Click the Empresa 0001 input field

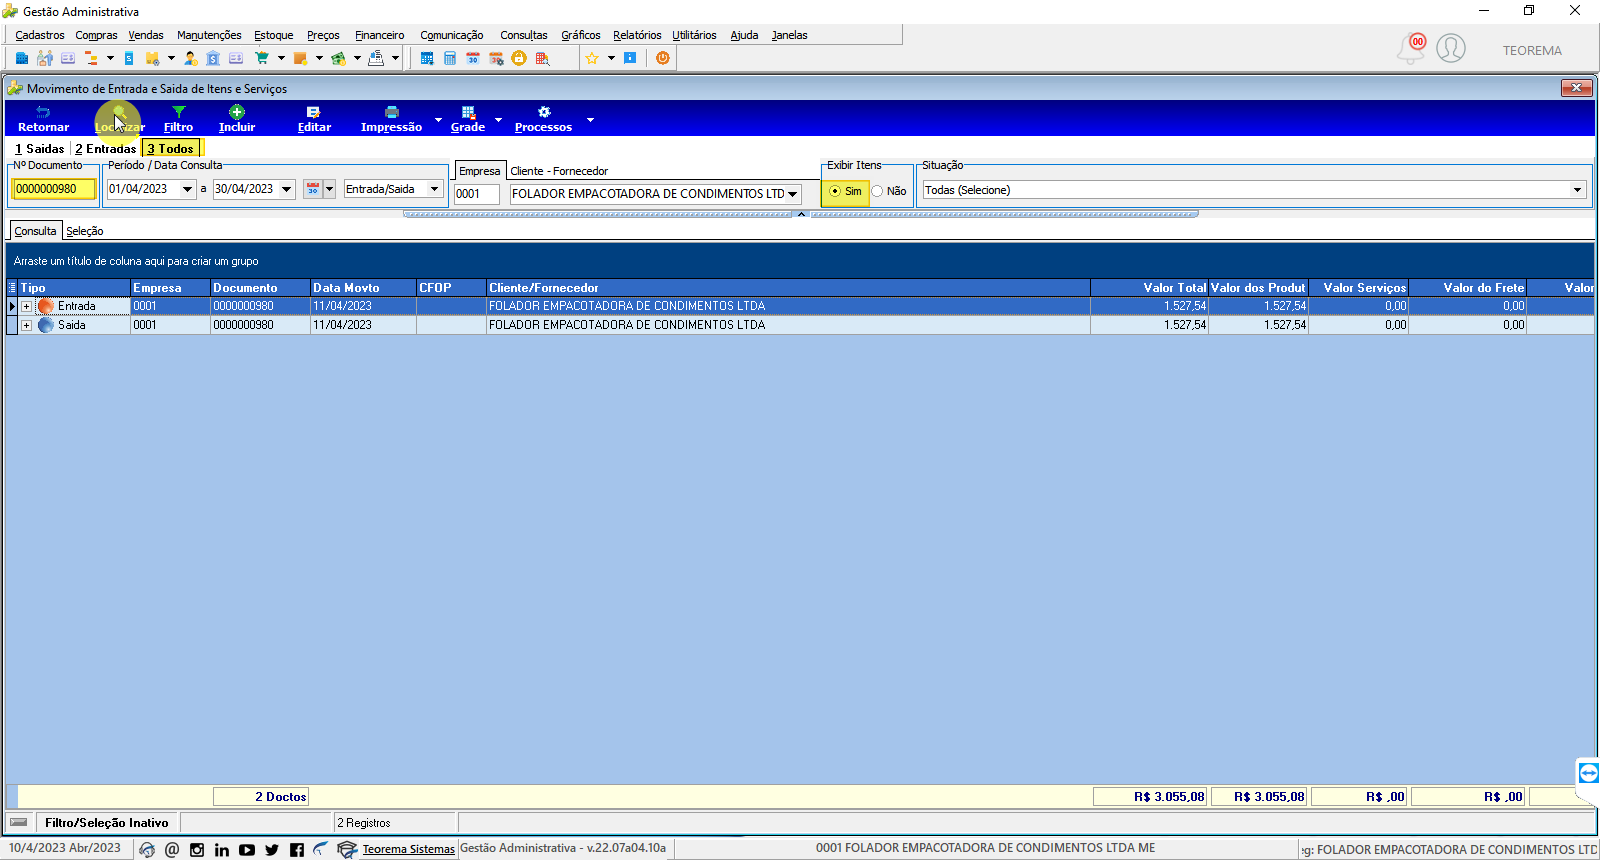477,194
